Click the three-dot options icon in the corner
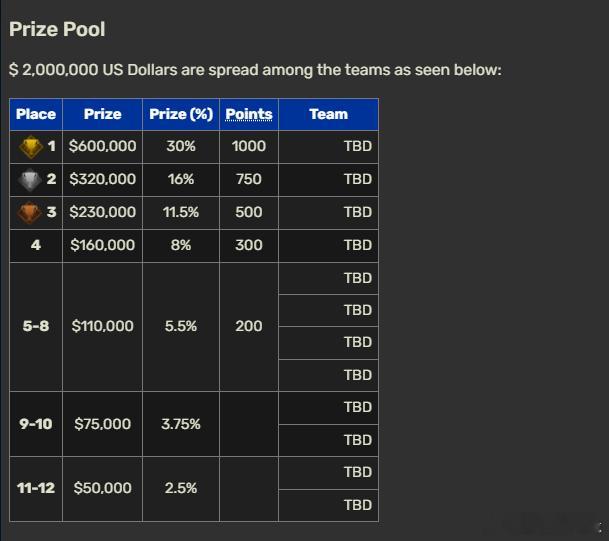Screen dimensions: 609x541 pyautogui.click(x=600, y=527)
